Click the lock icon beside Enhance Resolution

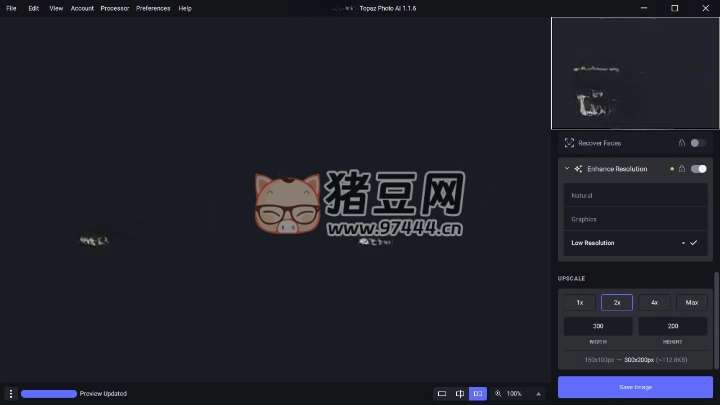click(x=682, y=169)
